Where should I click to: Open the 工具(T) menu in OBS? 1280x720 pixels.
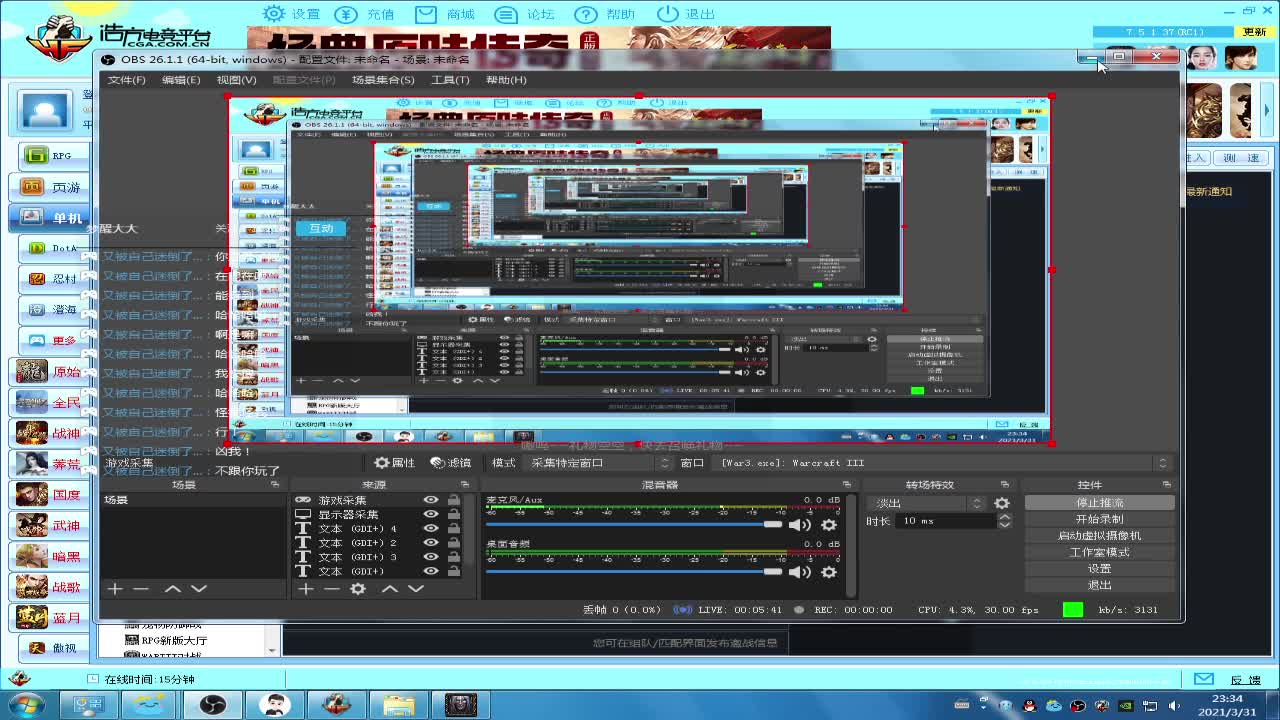450,80
